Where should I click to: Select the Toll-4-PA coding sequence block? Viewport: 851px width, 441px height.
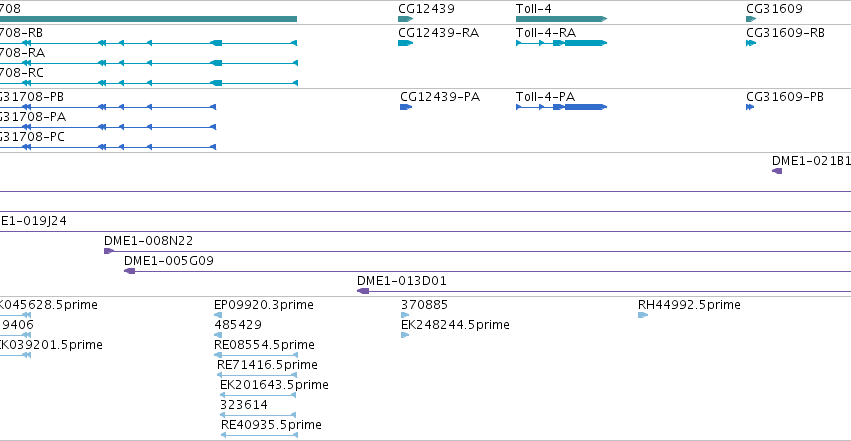click(585, 107)
